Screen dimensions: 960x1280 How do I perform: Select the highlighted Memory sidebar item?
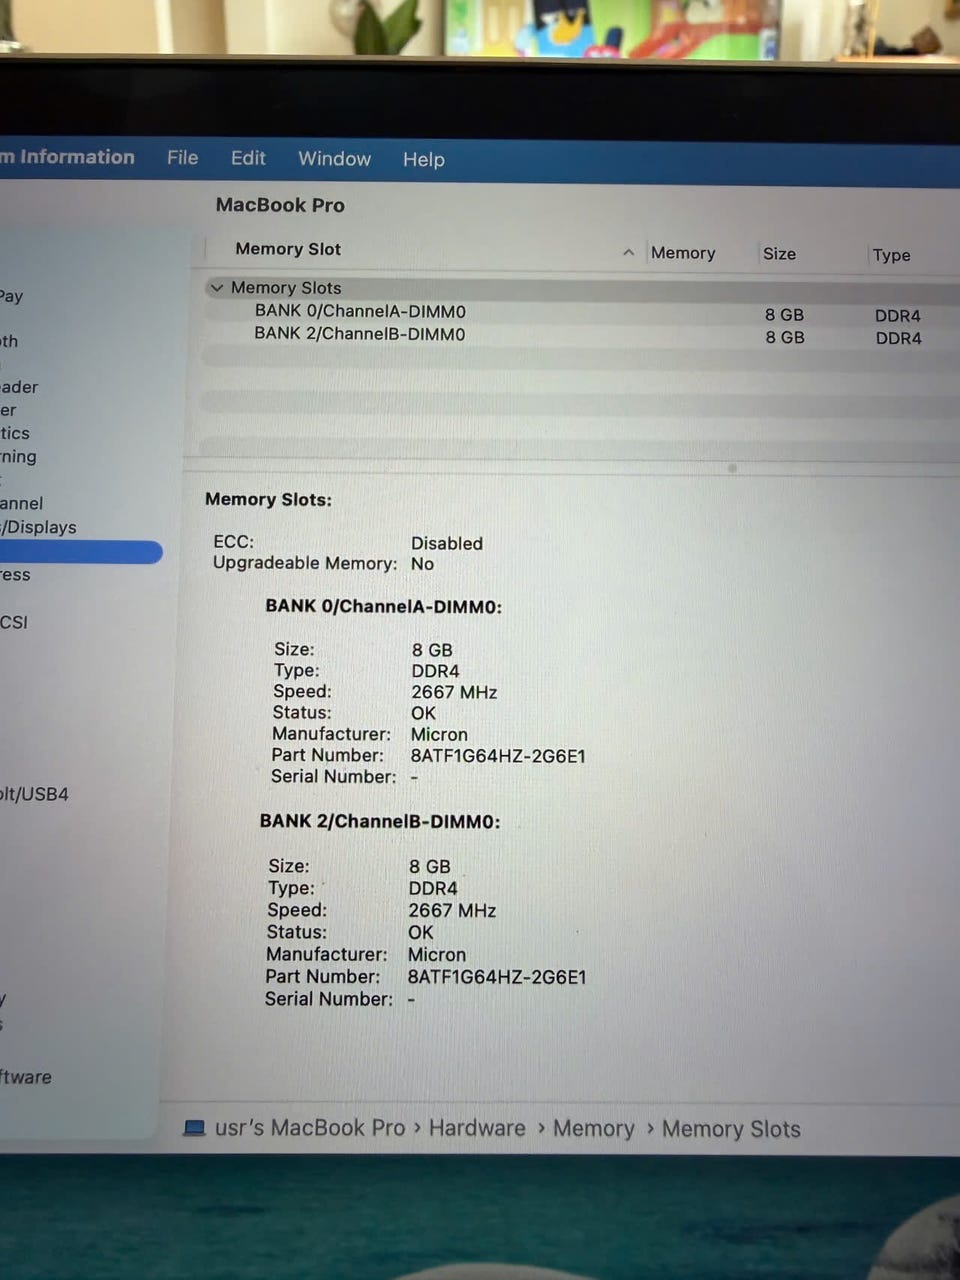[81, 552]
